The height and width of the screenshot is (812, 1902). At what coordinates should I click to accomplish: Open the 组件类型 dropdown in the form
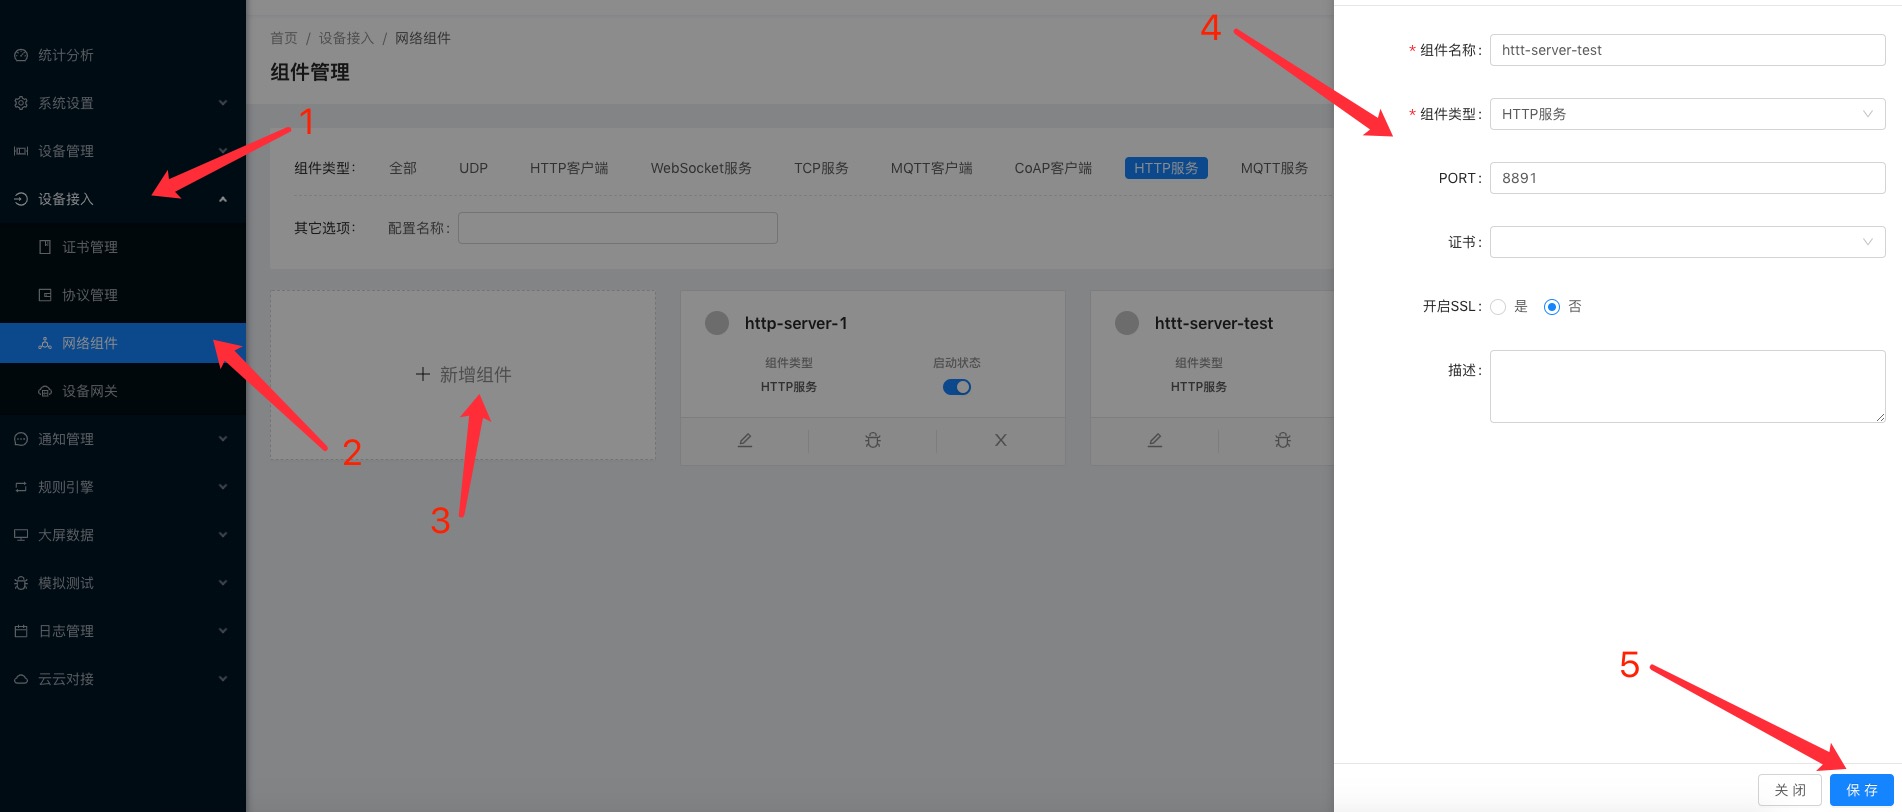click(1687, 114)
